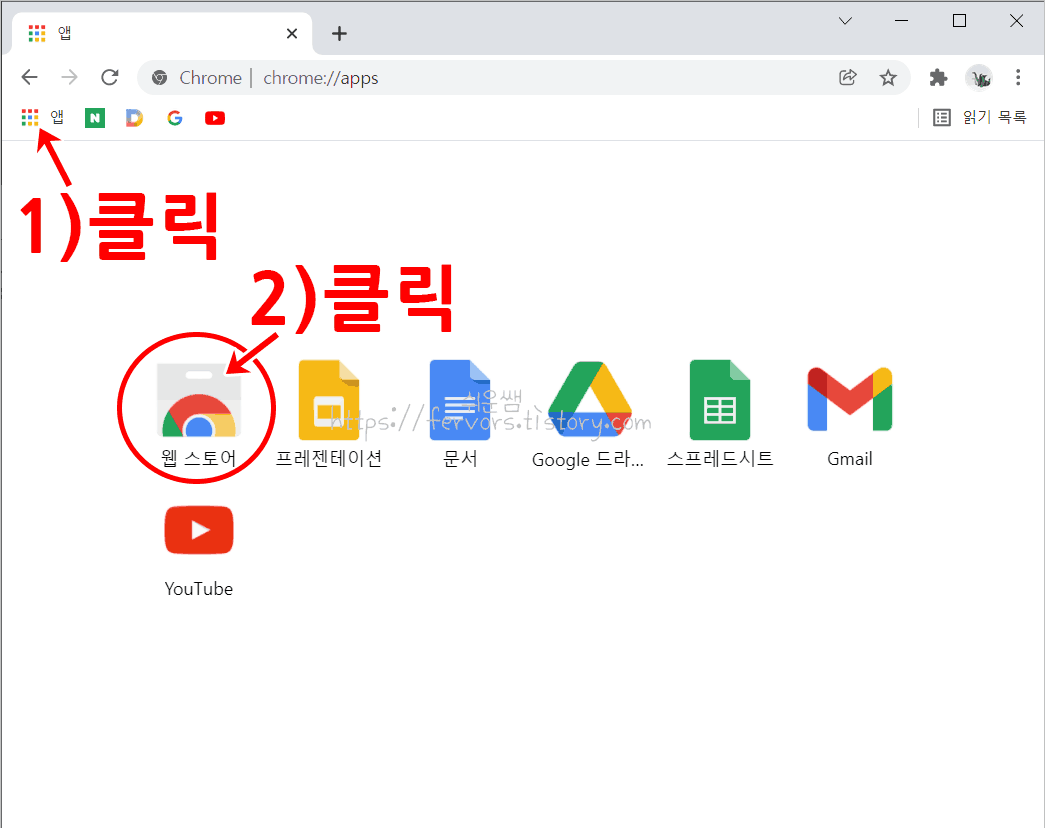Expand tab search dropdown arrow
This screenshot has height=828, width=1045.
(845, 21)
